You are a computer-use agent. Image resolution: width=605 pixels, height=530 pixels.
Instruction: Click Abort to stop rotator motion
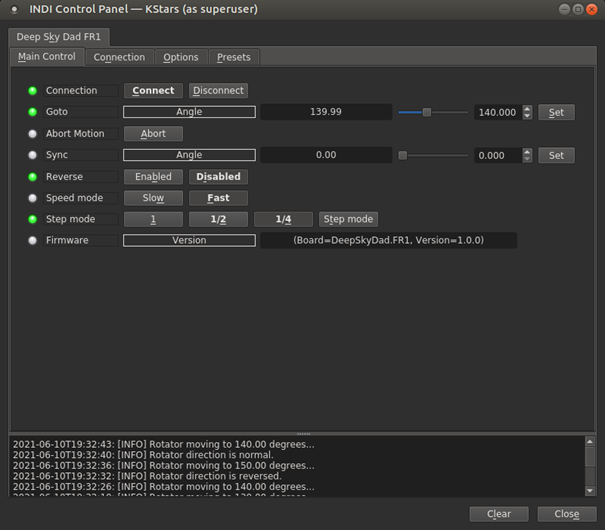(x=153, y=133)
